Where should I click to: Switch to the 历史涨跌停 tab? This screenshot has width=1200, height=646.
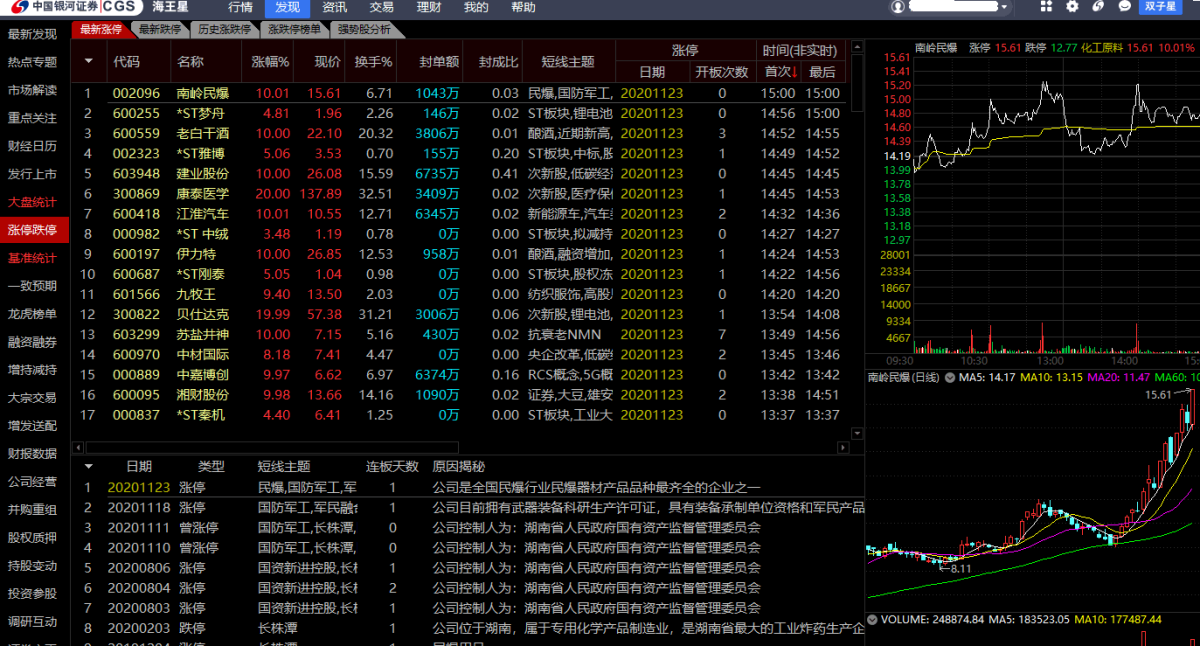coord(224,29)
